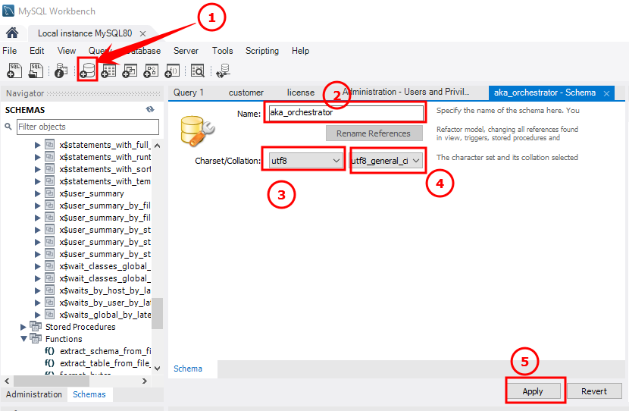The image size is (629, 411).
Task: Expand the Stored Procedures node
Action: coord(23,327)
